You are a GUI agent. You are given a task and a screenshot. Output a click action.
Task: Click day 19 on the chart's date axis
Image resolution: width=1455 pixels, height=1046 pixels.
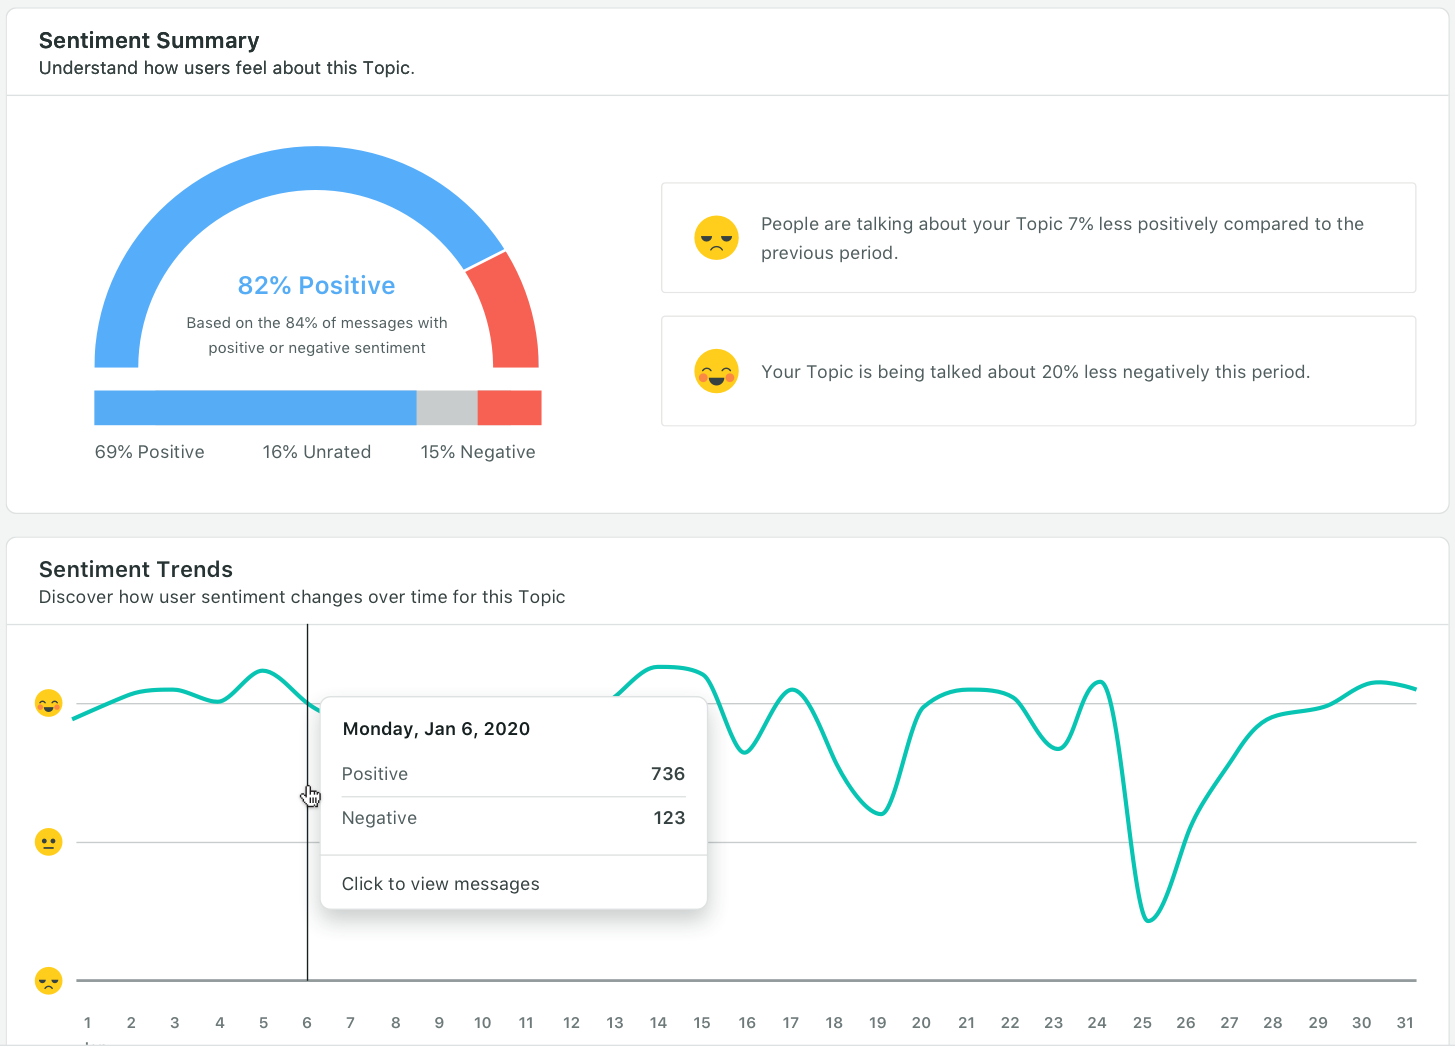point(878,1023)
